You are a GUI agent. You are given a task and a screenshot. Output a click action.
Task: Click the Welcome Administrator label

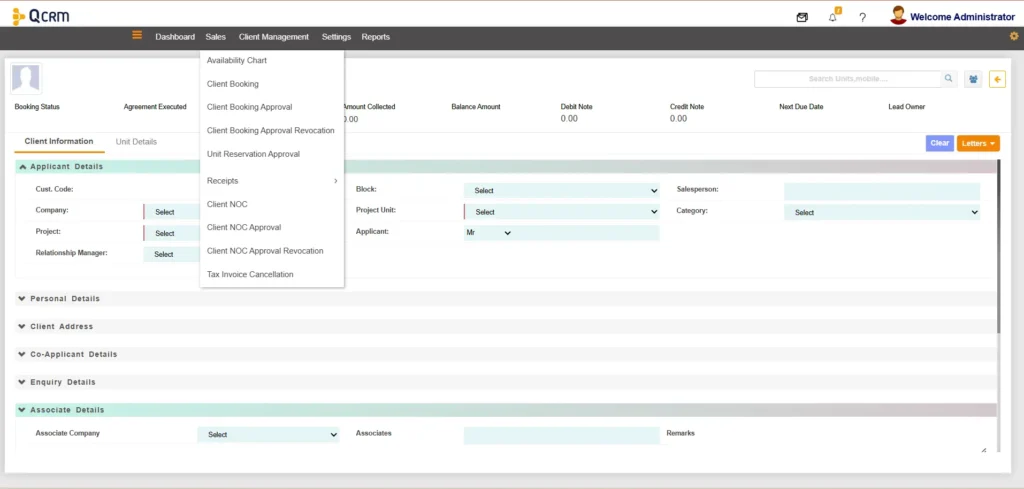coord(962,17)
